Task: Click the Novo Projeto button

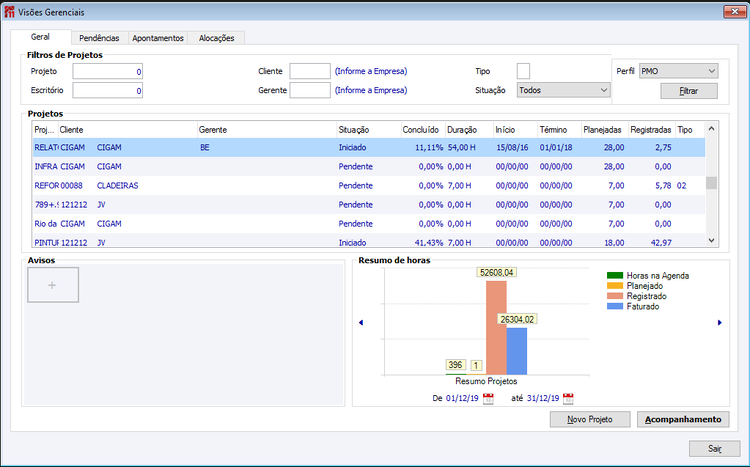Action: 590,419
